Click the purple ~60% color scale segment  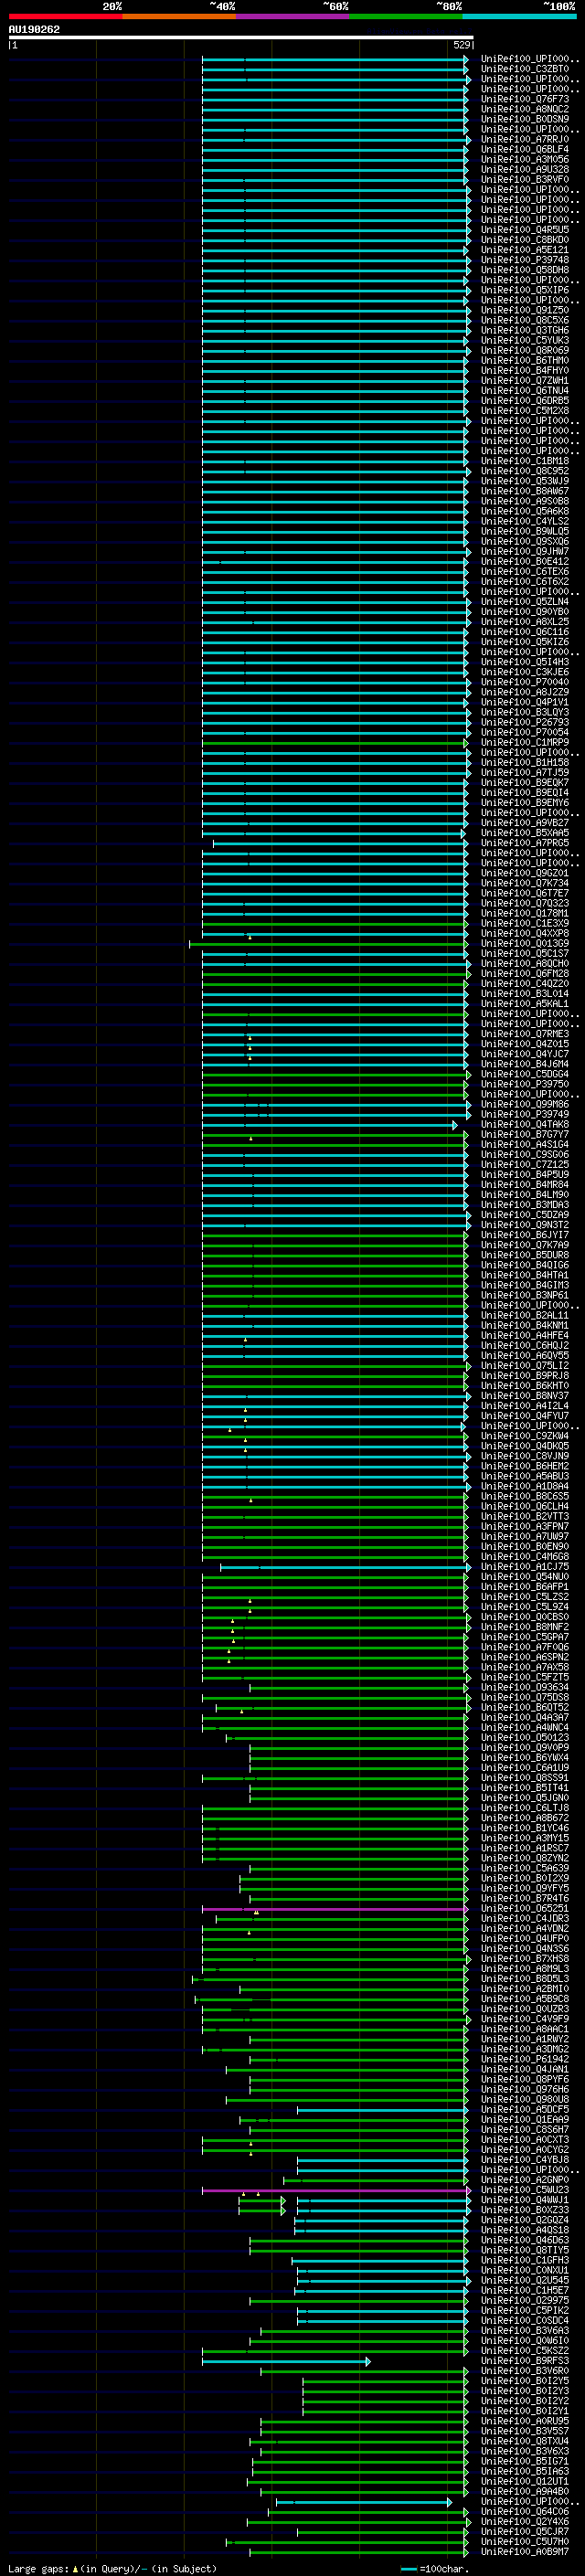[292, 17]
